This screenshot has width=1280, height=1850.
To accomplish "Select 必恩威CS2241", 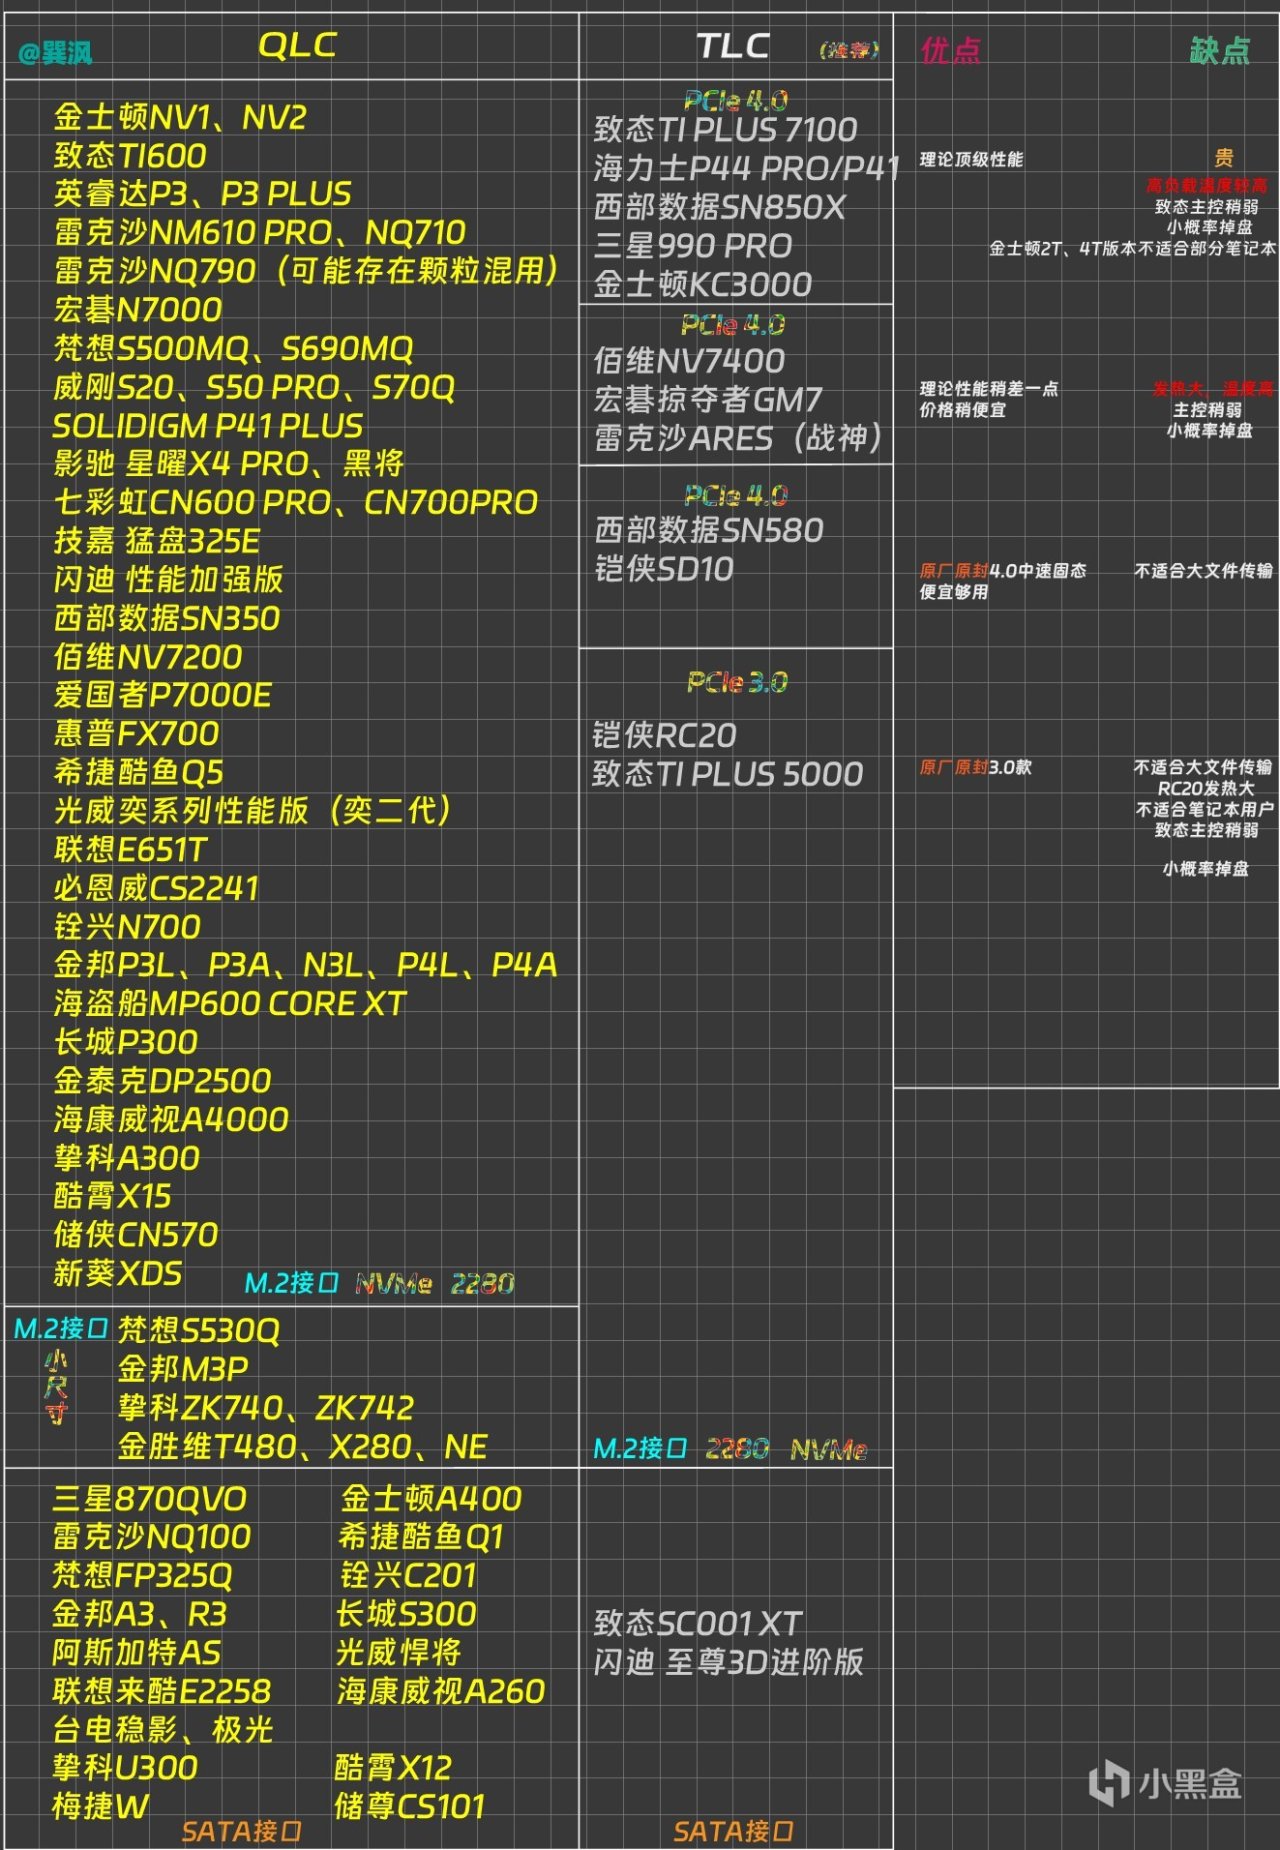I will [x=157, y=888].
